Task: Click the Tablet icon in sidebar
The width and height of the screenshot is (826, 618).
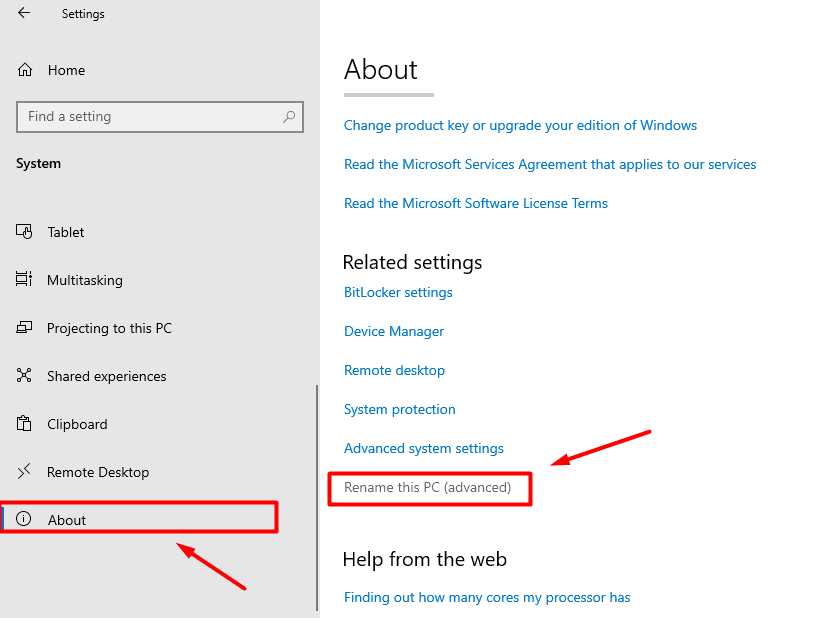Action: tap(24, 232)
